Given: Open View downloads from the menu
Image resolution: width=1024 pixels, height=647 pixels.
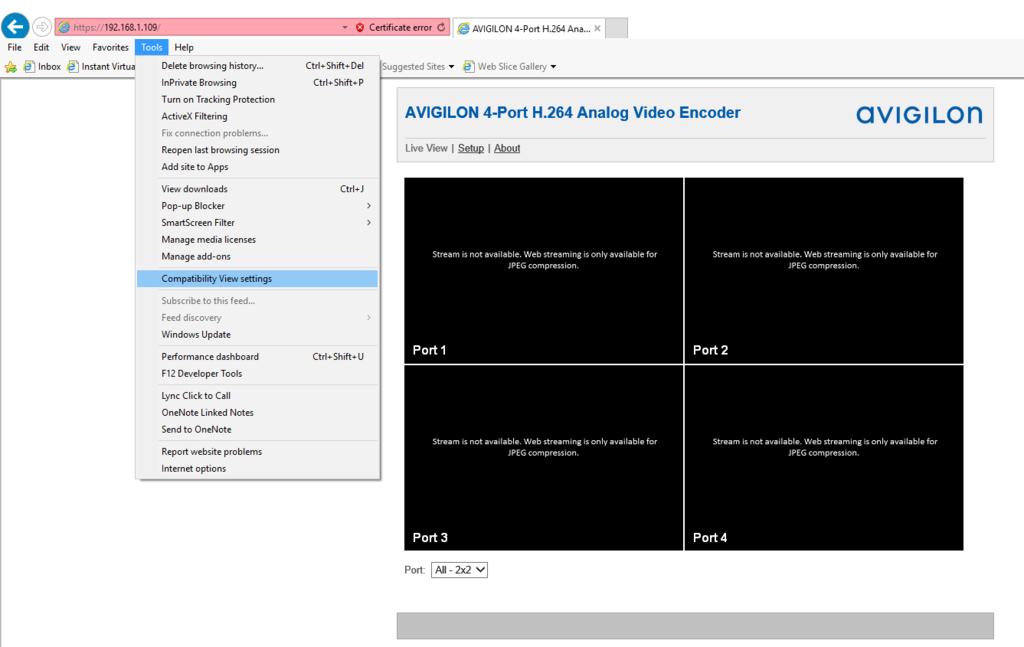Looking at the screenshot, I should pos(257,189).
